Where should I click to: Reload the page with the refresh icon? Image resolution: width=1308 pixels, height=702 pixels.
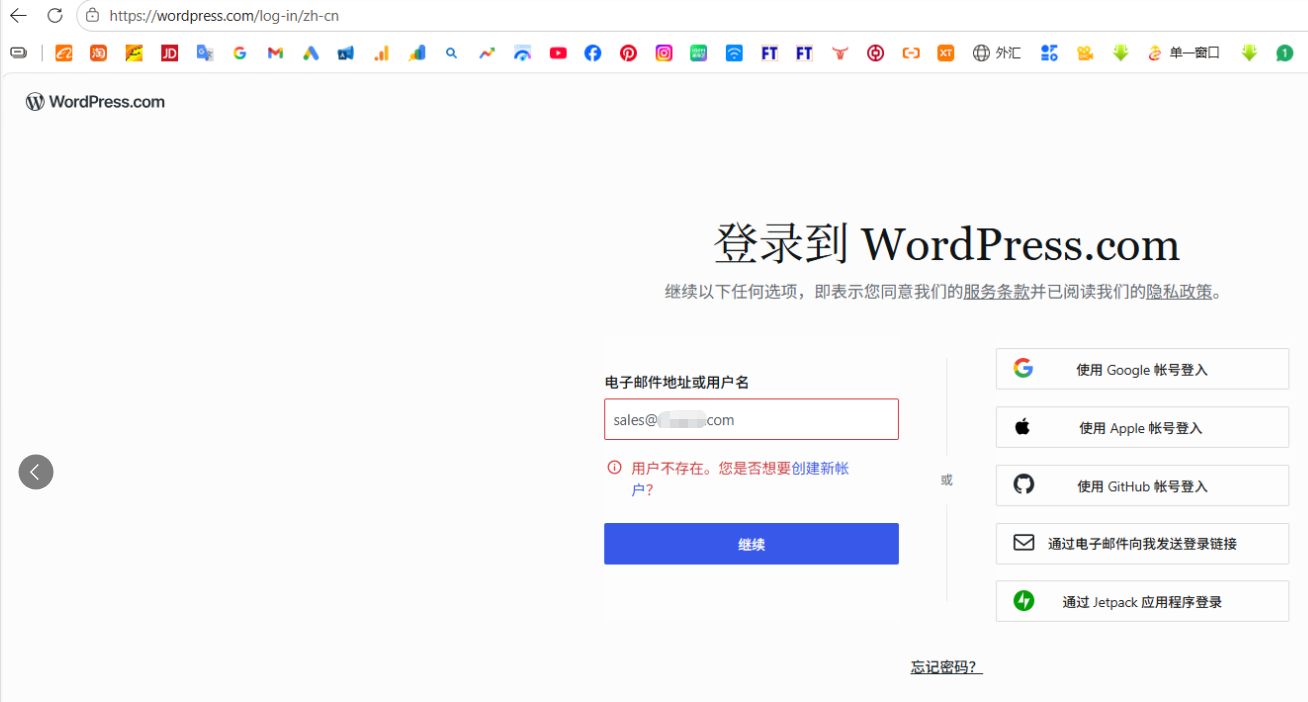click(x=55, y=15)
